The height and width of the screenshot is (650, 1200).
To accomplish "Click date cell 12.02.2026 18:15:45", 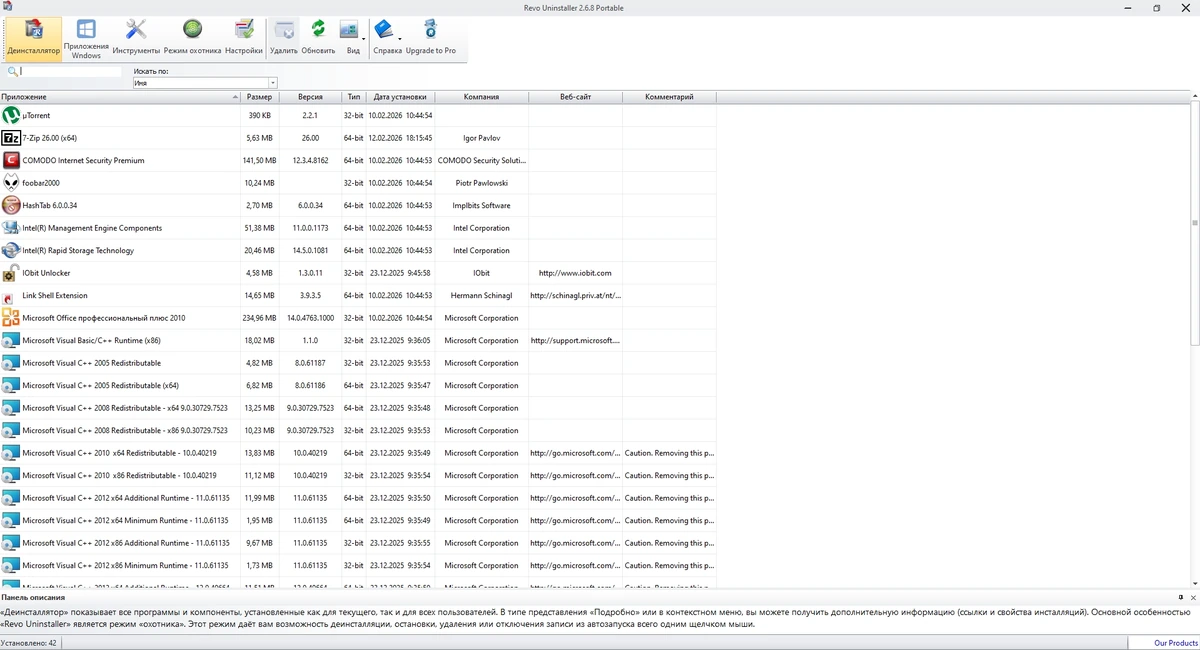I will point(400,138).
